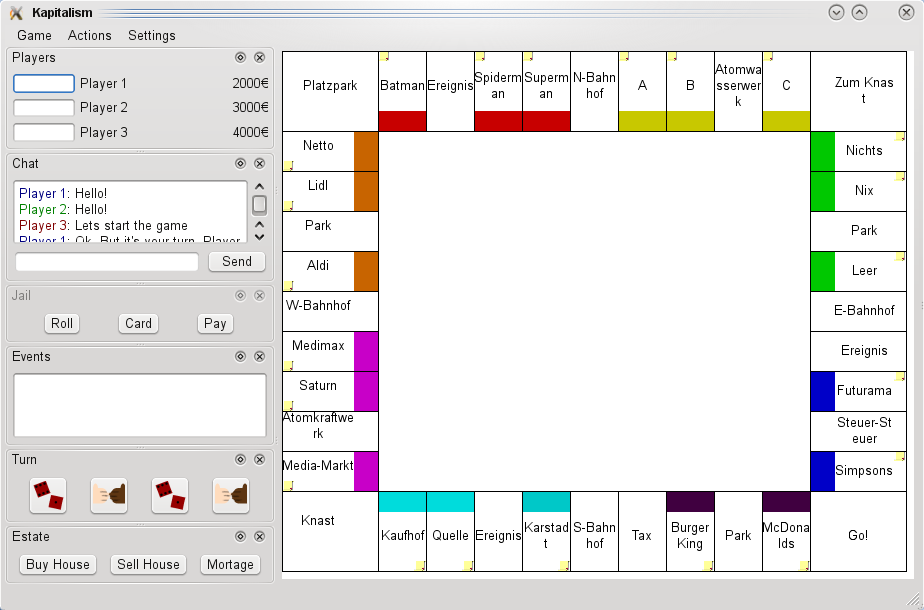Click the yellow note icon on Quelle square
Image resolution: width=924 pixels, height=610 pixels.
[x=468, y=566]
